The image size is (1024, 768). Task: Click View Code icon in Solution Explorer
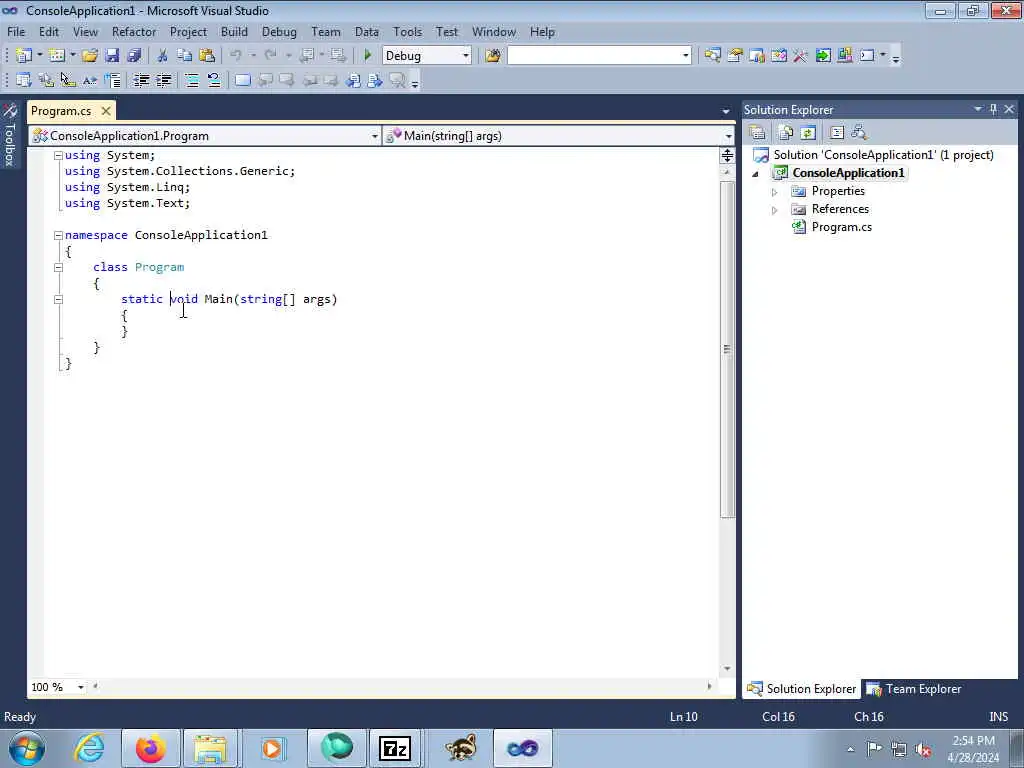[837, 133]
